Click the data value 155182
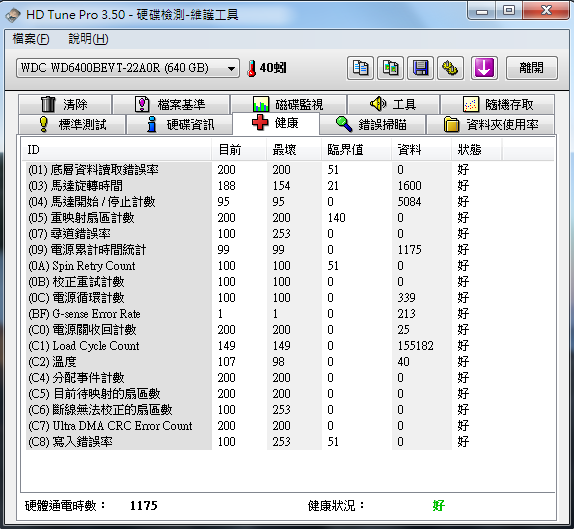The image size is (574, 529). coord(415,346)
